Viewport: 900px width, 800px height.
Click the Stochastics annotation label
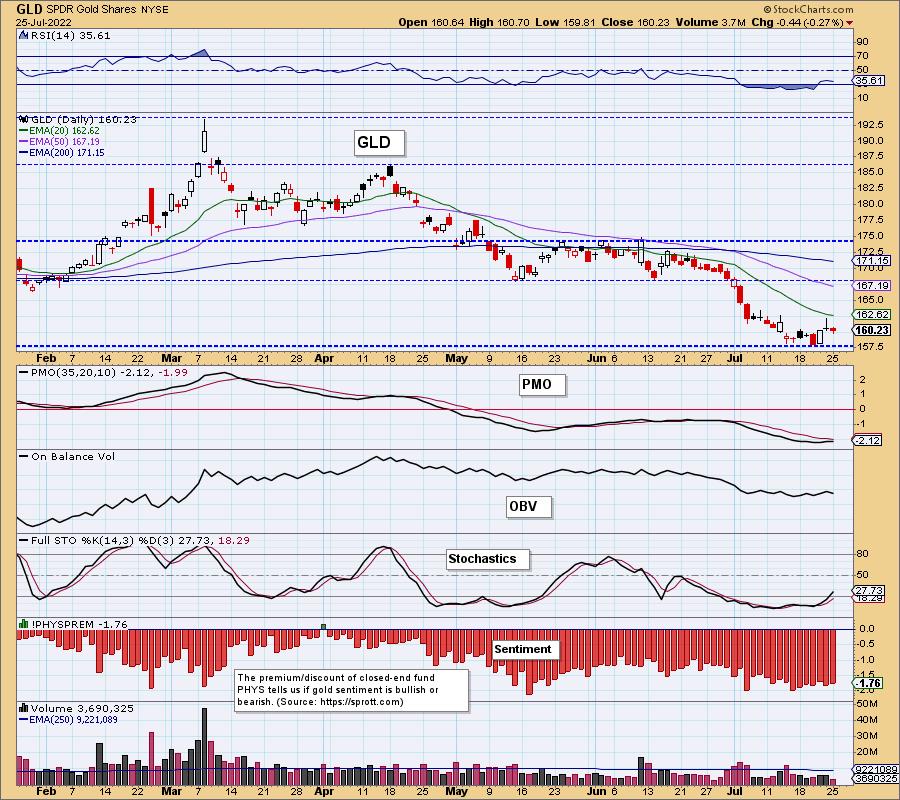point(487,559)
